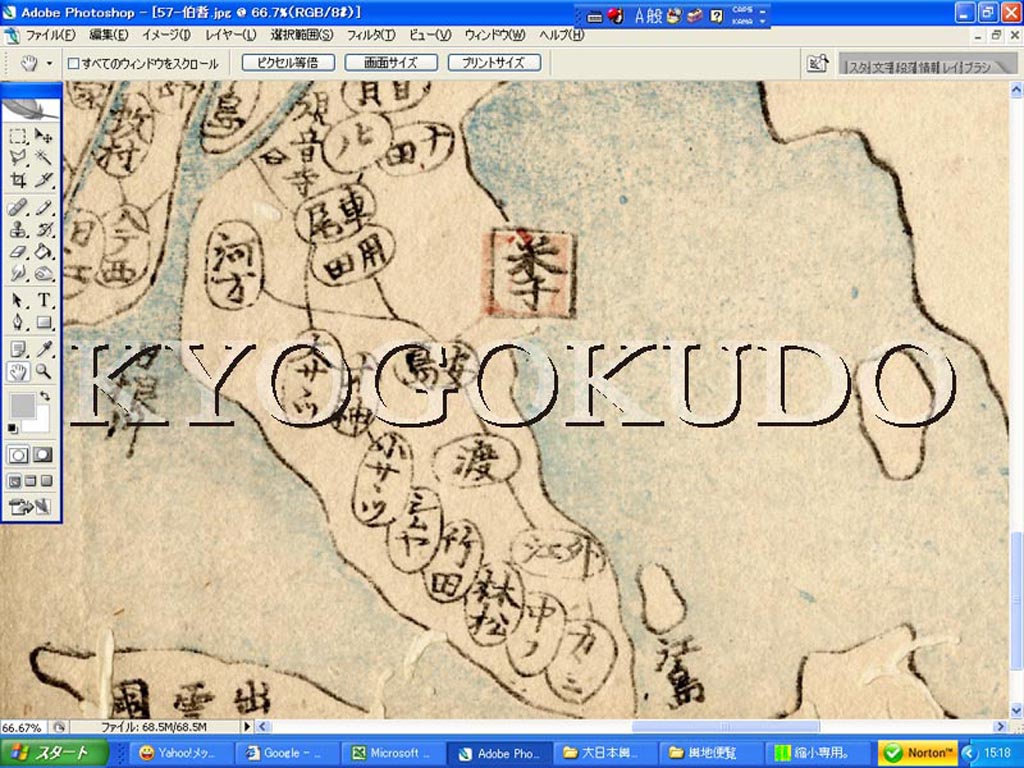Select the History Brush tool
This screenshot has width=1024, height=768.
tap(43, 230)
